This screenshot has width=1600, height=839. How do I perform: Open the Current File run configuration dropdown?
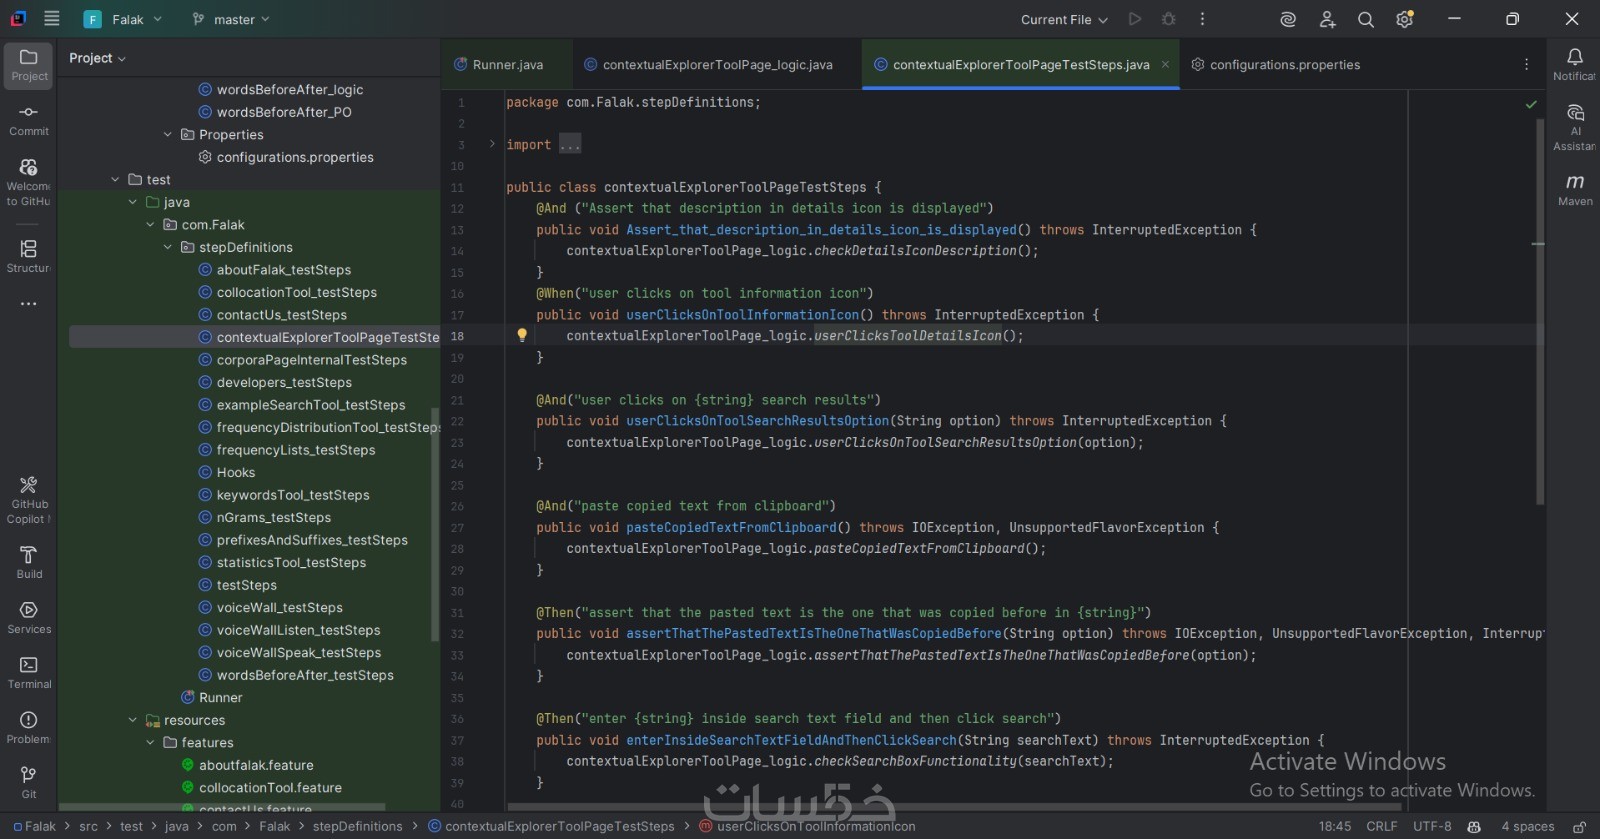tap(1064, 19)
